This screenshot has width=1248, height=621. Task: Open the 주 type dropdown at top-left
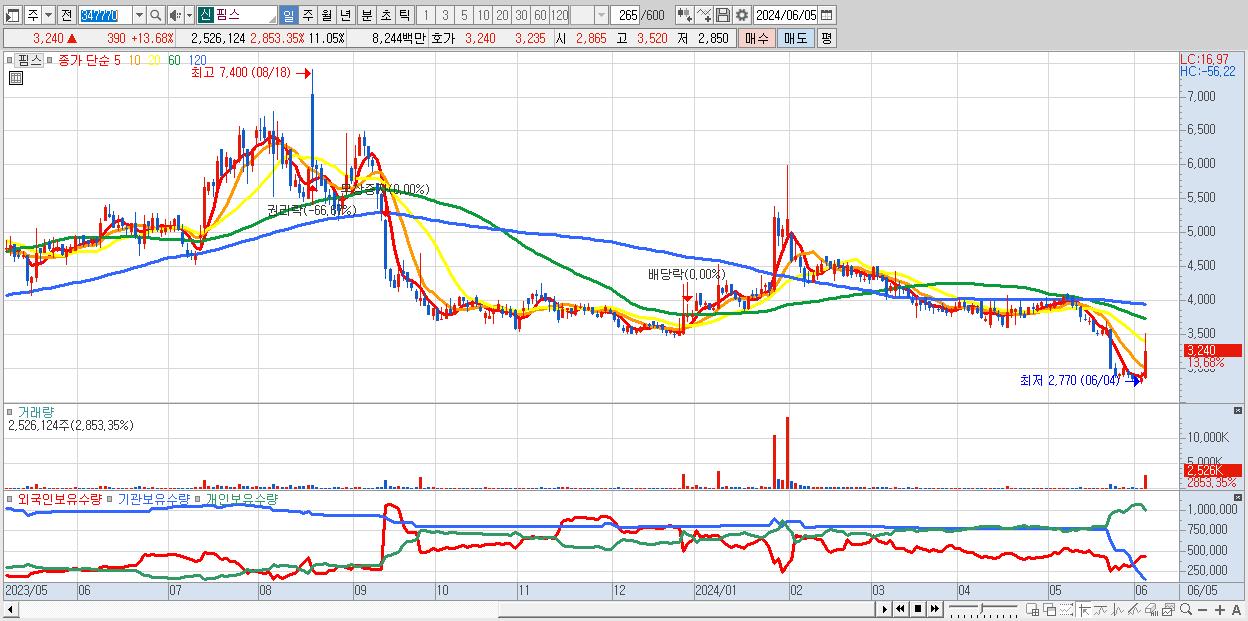(x=48, y=15)
